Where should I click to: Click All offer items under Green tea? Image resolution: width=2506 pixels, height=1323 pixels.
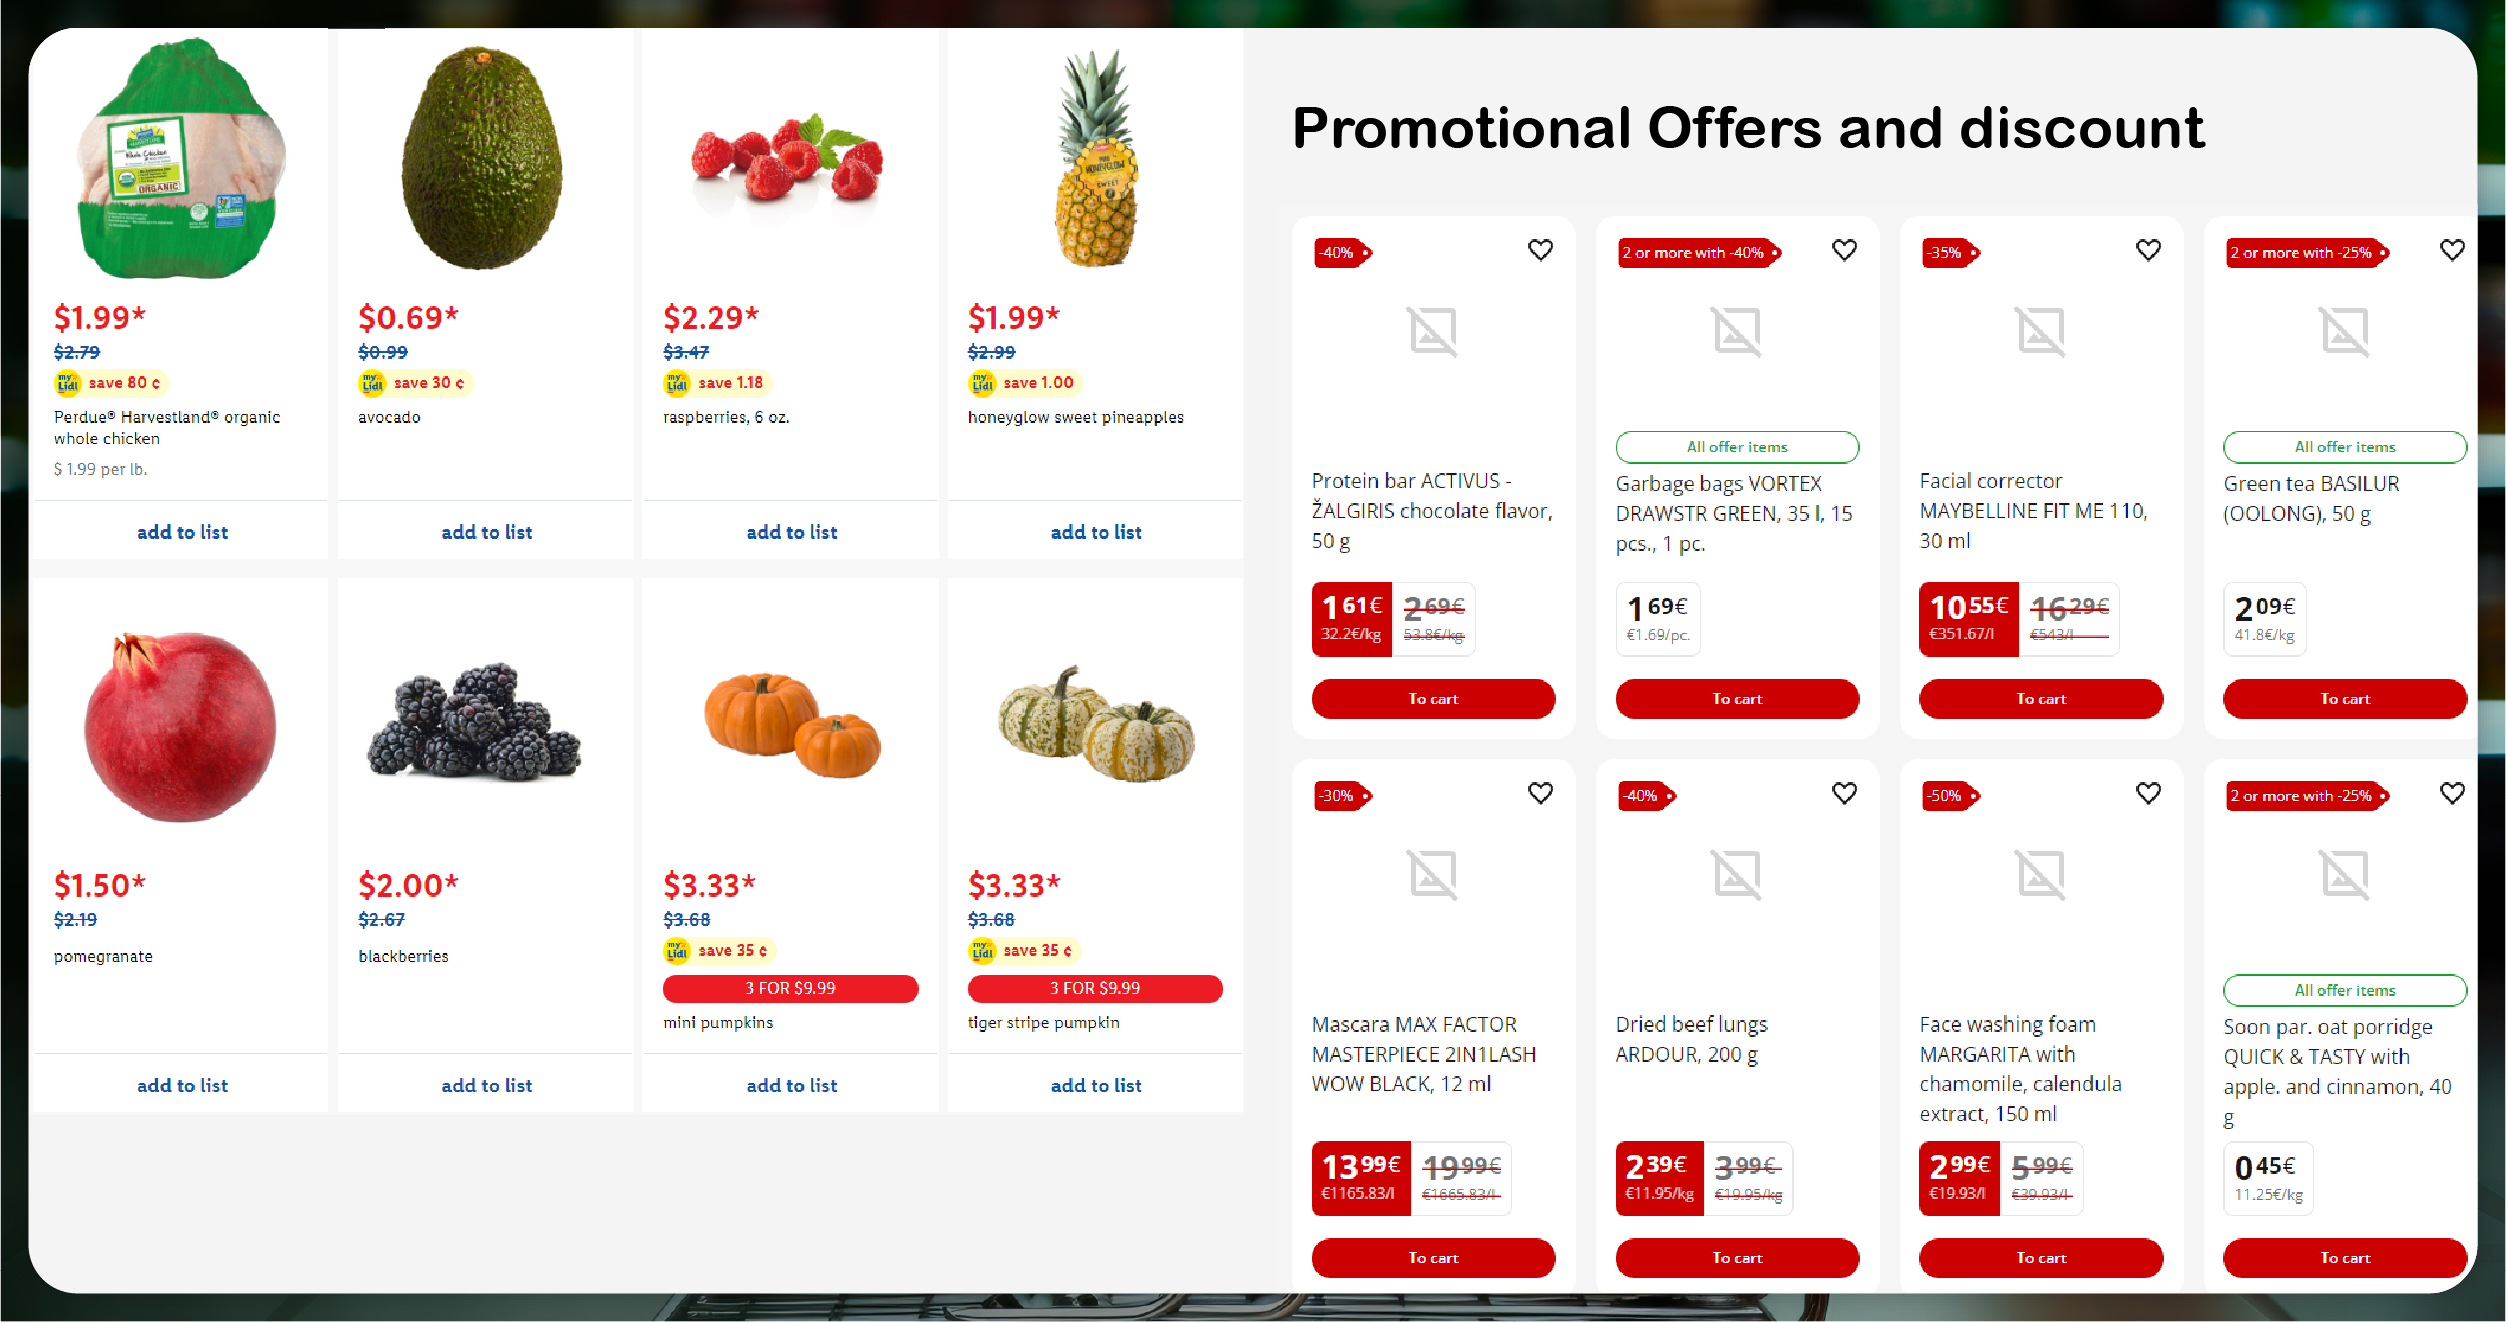click(x=2344, y=447)
